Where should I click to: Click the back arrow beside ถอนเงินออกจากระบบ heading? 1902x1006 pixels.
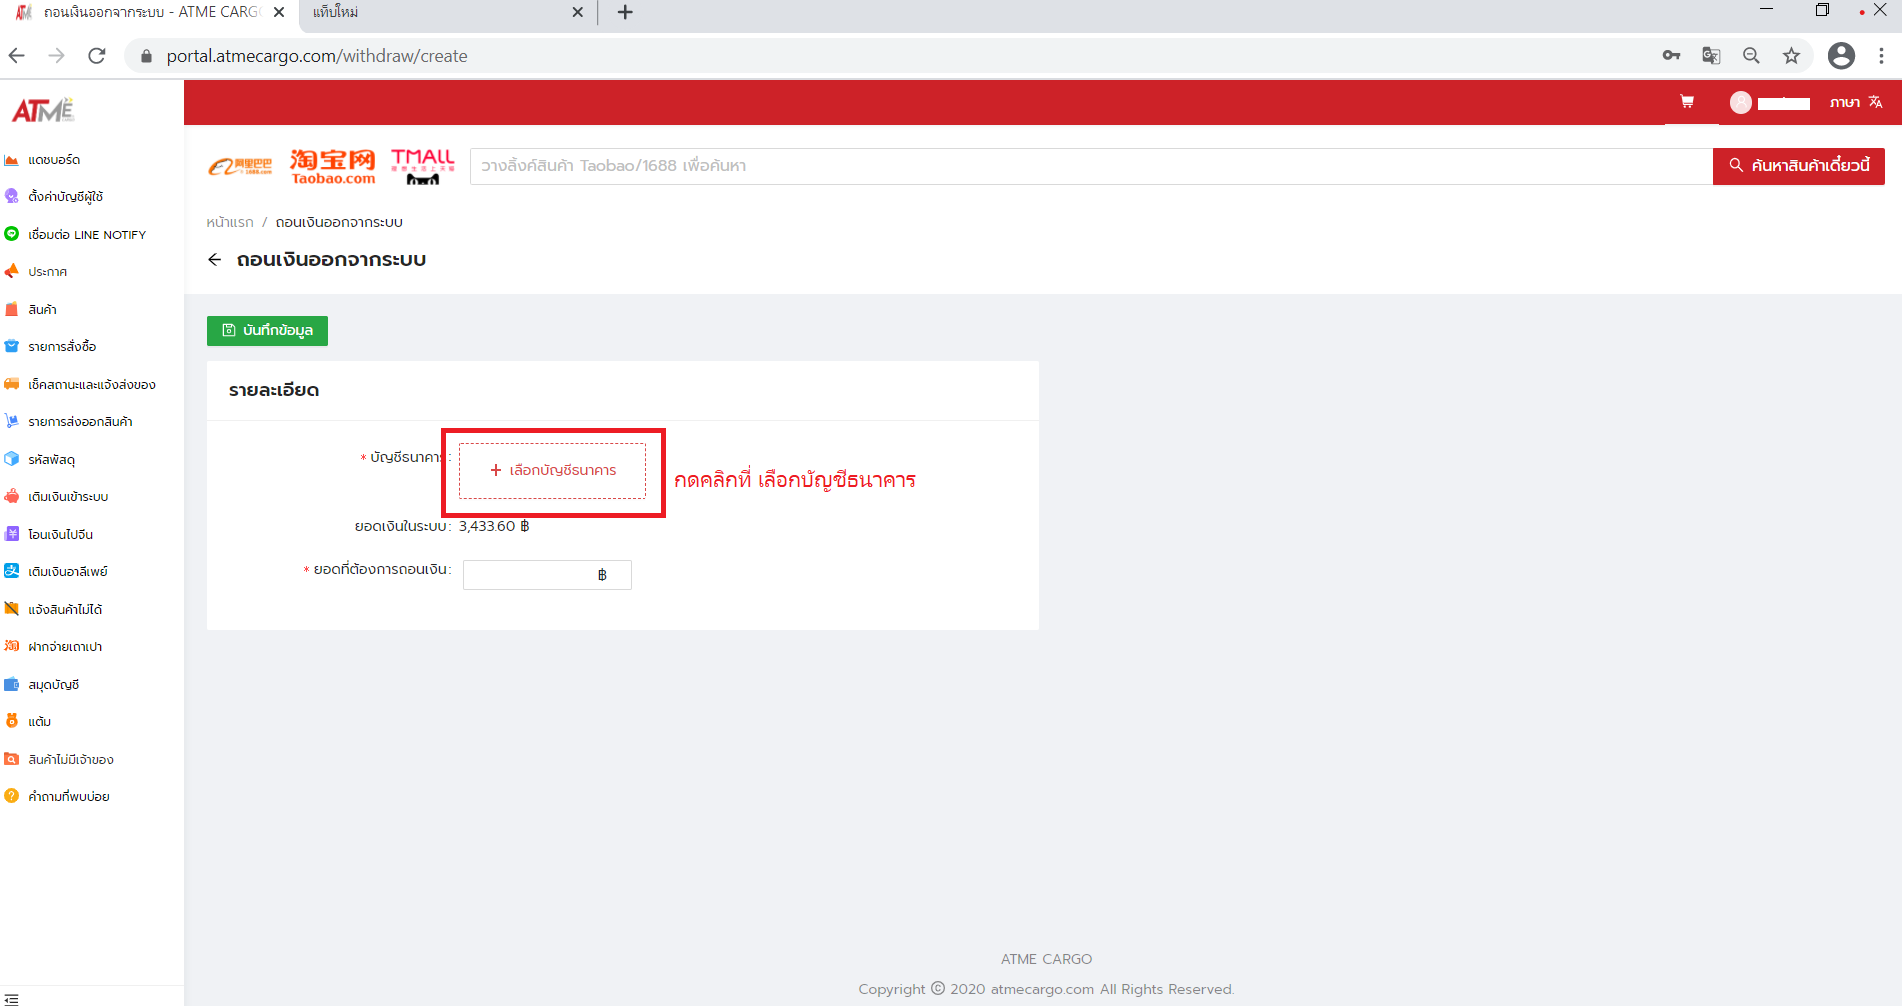(x=214, y=260)
